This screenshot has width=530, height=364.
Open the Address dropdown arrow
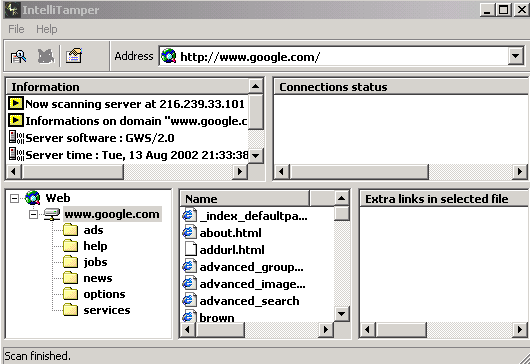515,56
